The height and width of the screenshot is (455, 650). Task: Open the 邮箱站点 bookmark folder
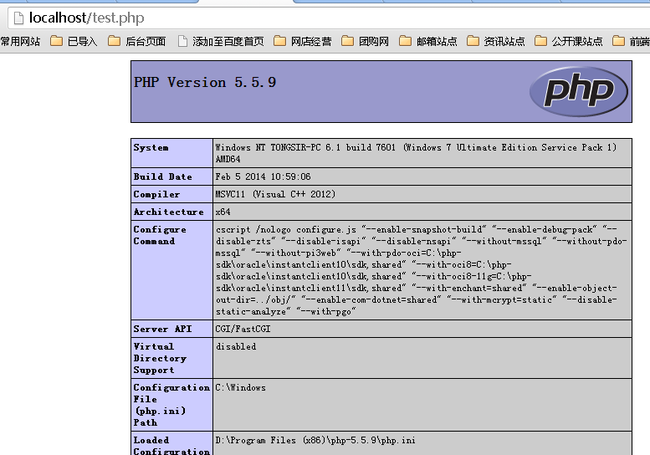pyautogui.click(x=428, y=41)
